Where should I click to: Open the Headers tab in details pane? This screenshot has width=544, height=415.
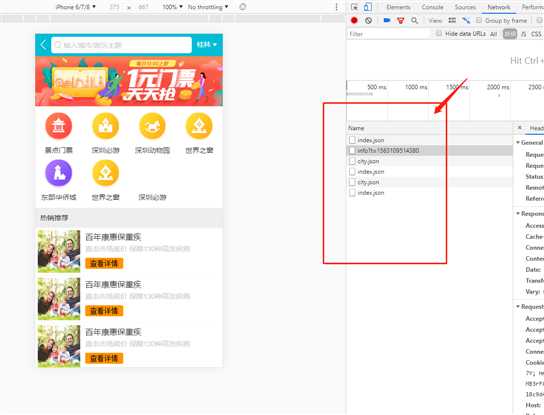click(x=536, y=128)
